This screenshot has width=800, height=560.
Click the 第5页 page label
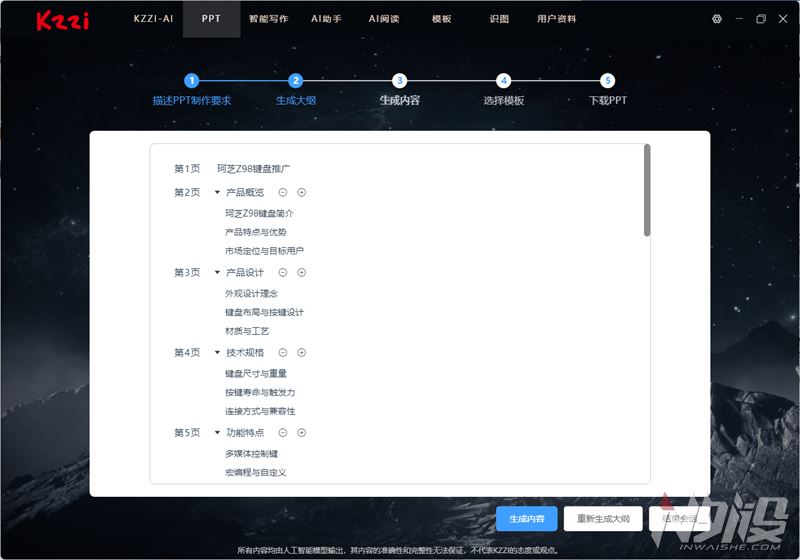tap(187, 432)
